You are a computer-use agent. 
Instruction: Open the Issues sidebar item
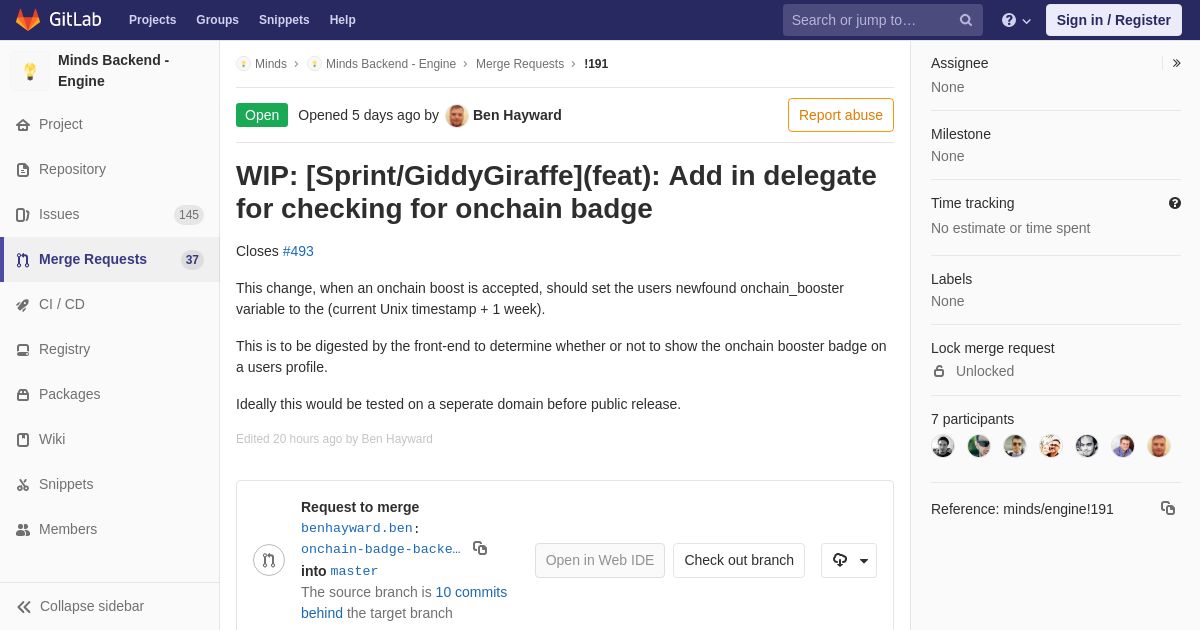point(110,214)
